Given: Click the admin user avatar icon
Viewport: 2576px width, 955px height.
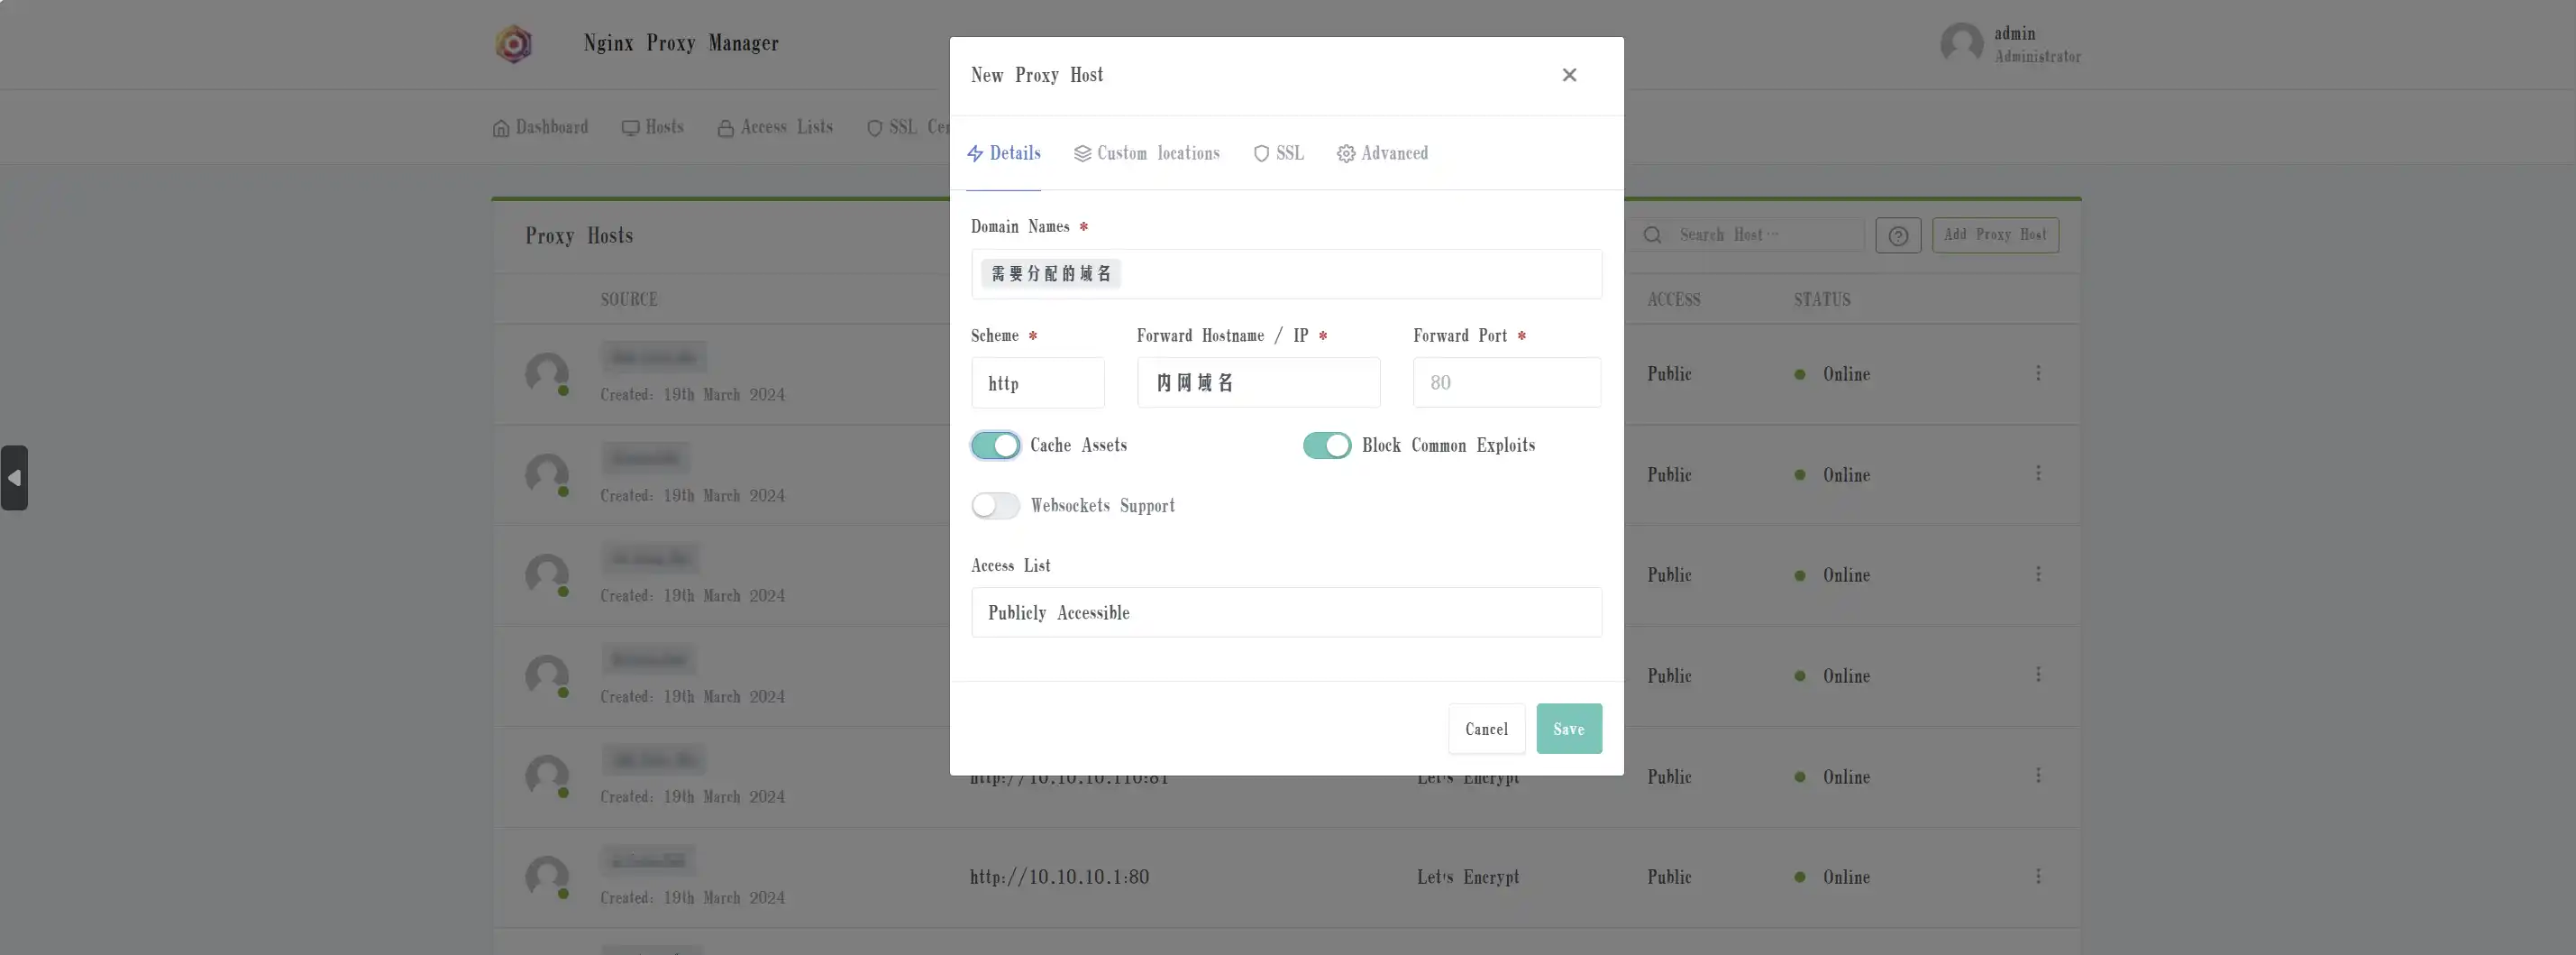Looking at the screenshot, I should [1960, 44].
